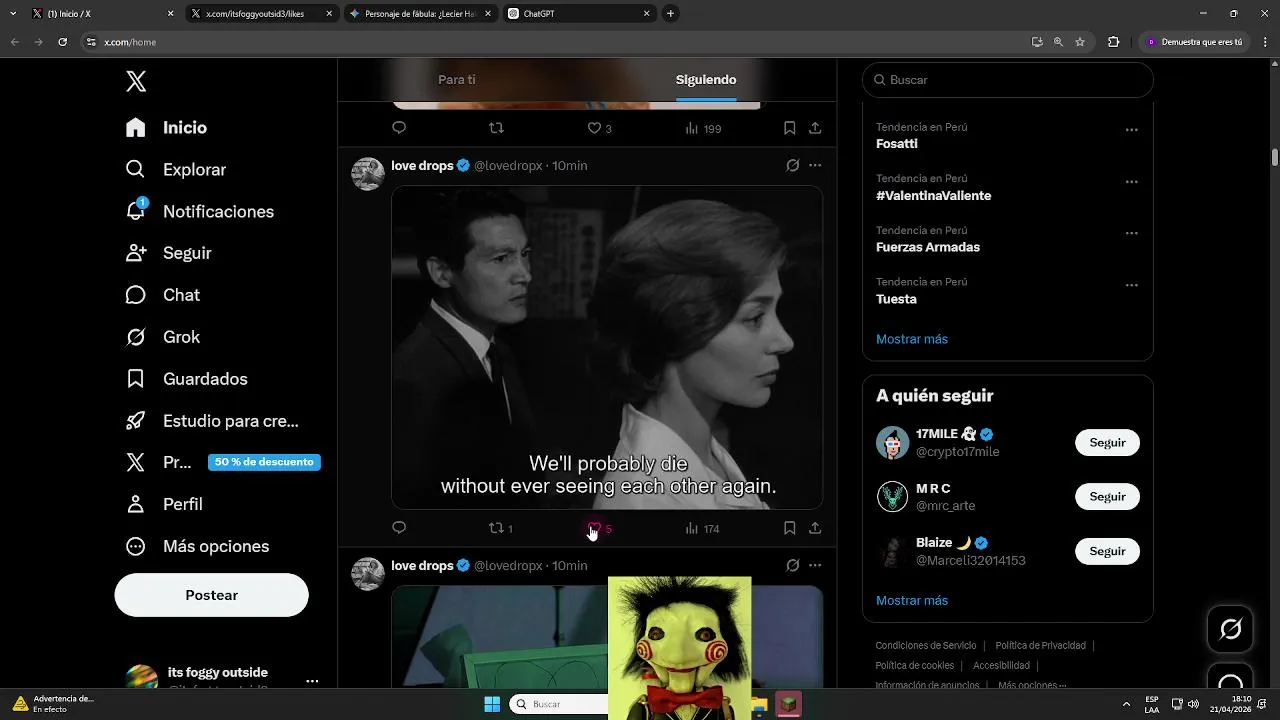The image size is (1280, 720).
Task: Bookmark the top post with 199 views
Action: click(789, 128)
